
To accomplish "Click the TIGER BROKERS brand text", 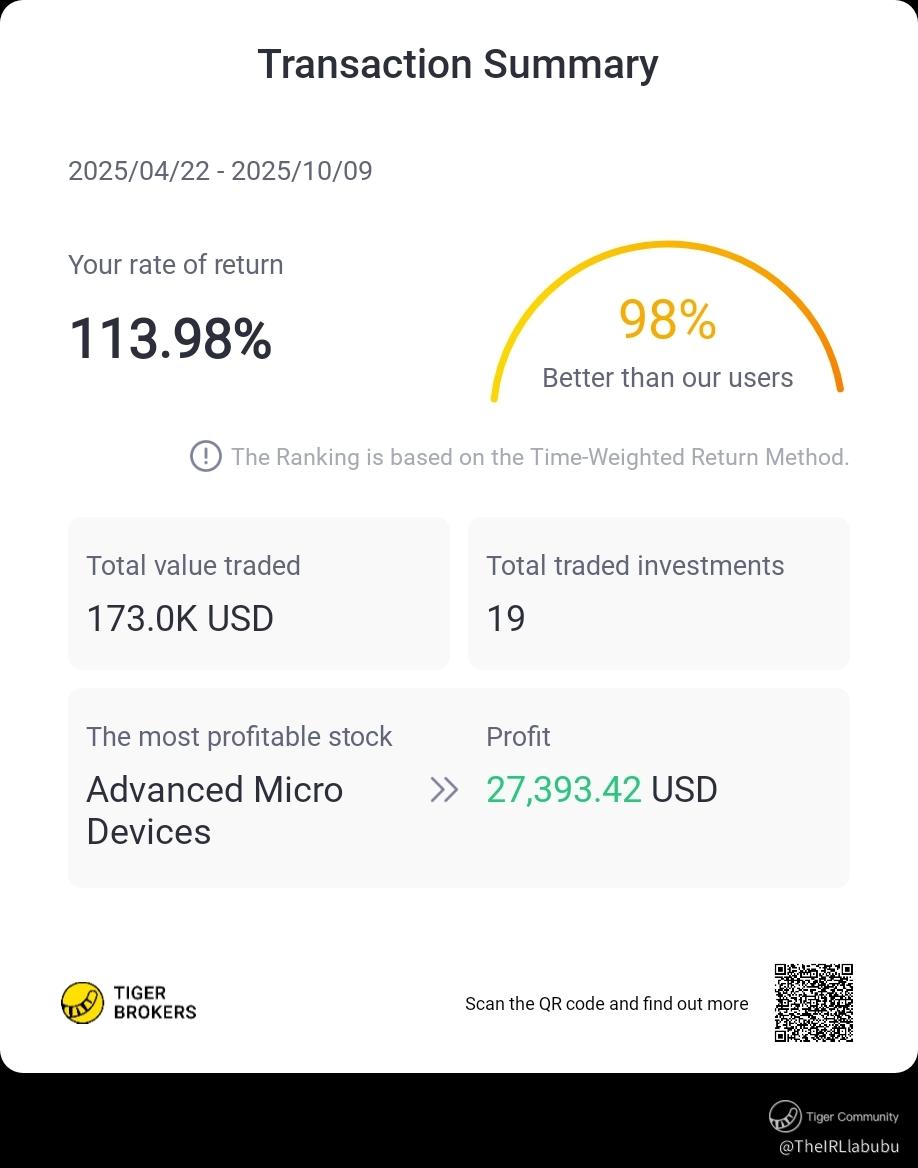I will 155,1003.
